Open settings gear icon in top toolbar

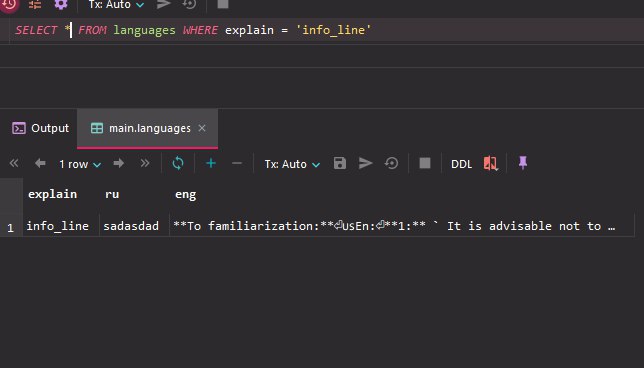point(61,4)
